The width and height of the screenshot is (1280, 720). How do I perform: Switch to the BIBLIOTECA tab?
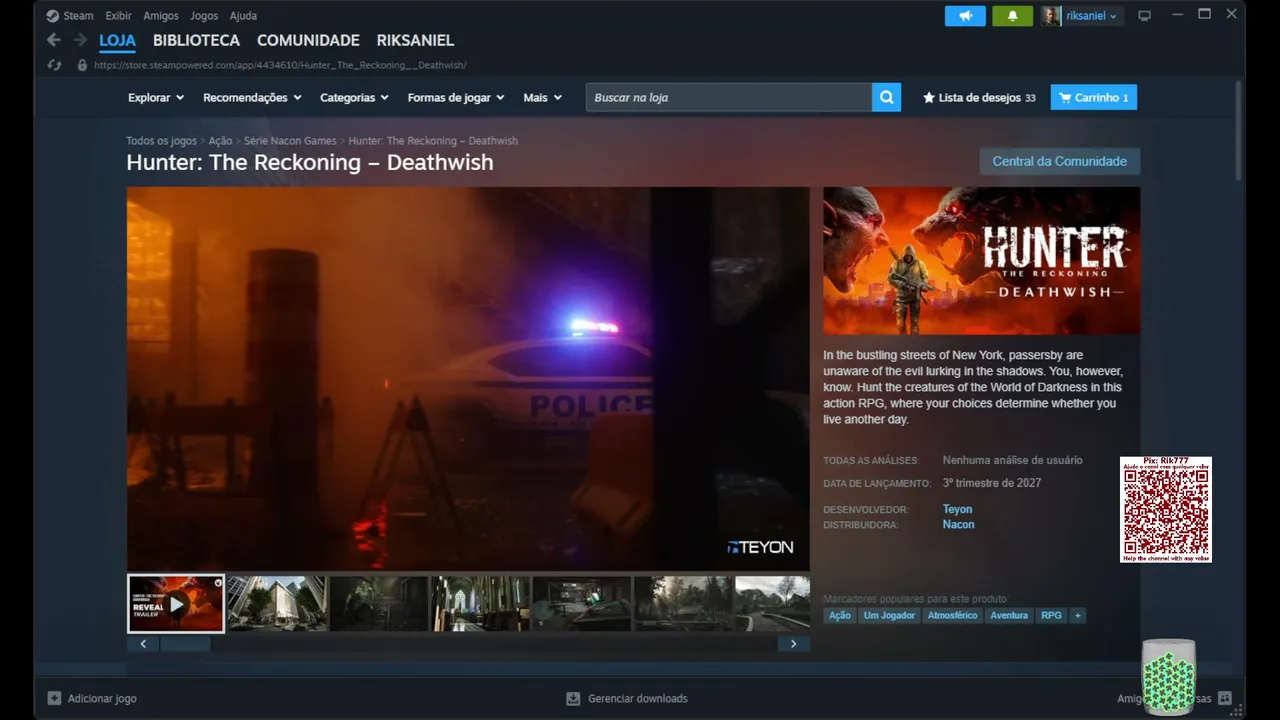(196, 40)
